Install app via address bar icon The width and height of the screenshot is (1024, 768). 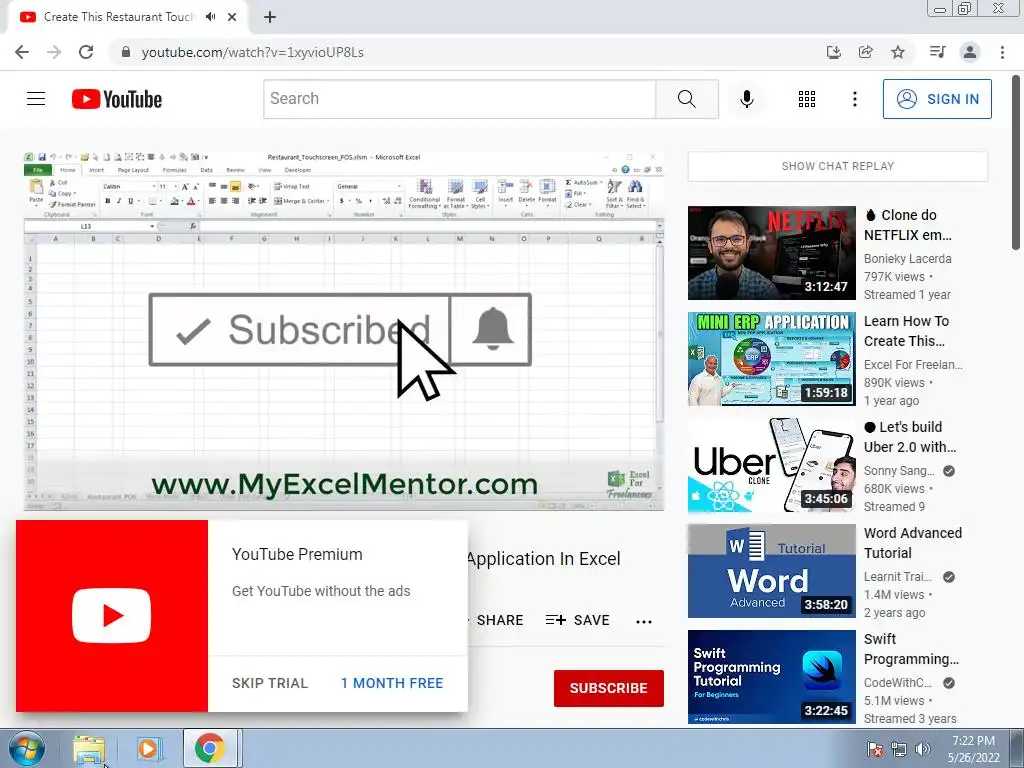point(833,52)
